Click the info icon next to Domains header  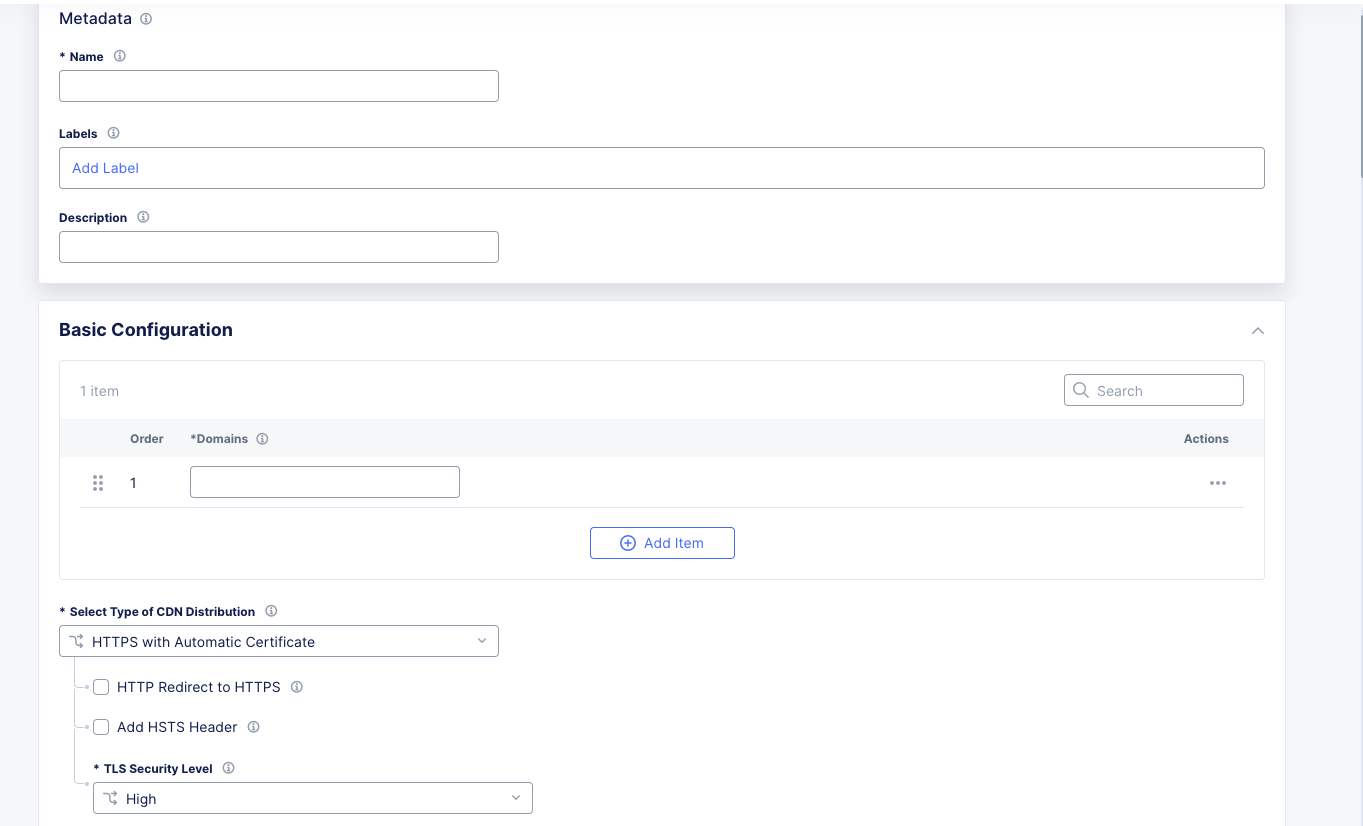point(262,439)
